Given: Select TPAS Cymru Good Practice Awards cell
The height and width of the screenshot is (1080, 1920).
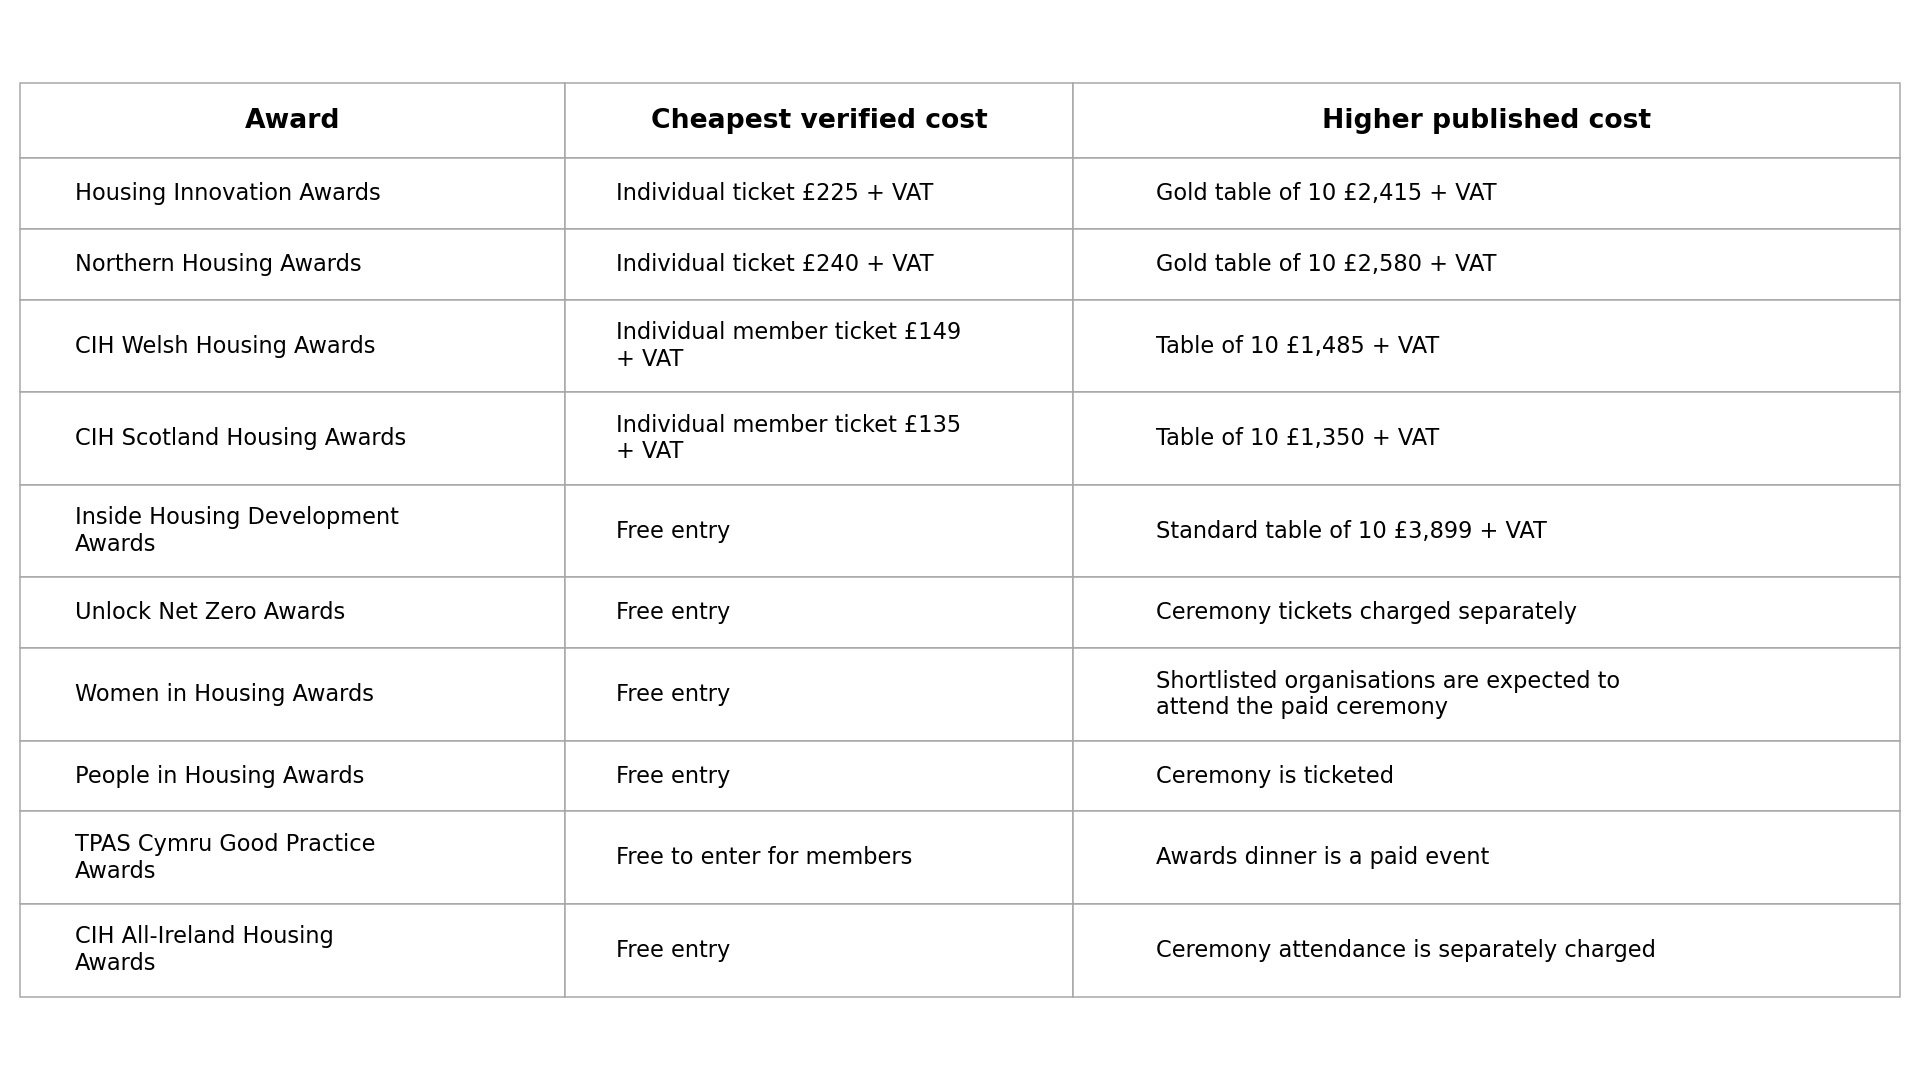Looking at the screenshot, I should point(292,857).
